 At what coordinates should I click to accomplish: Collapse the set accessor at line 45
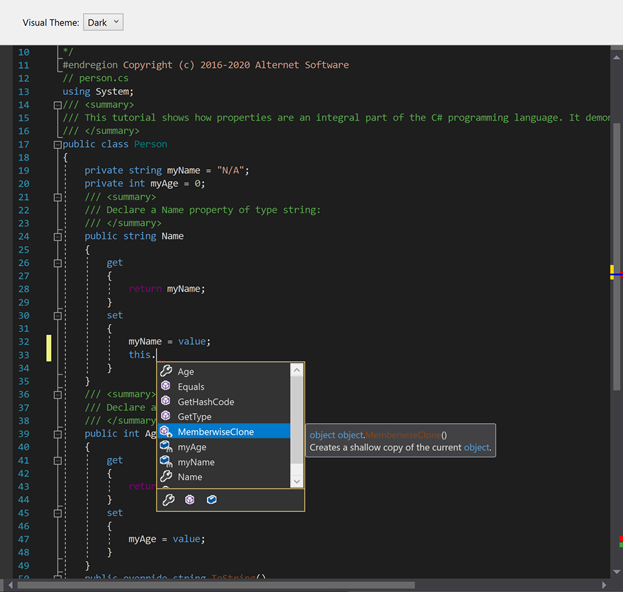tap(58, 513)
